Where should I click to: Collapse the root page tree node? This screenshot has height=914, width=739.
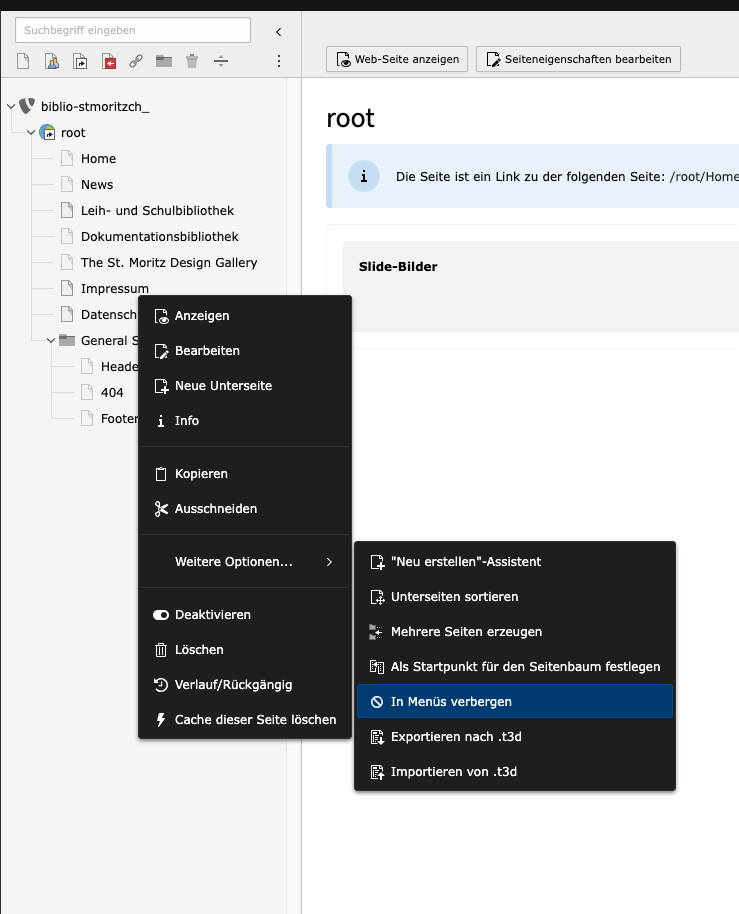point(31,133)
